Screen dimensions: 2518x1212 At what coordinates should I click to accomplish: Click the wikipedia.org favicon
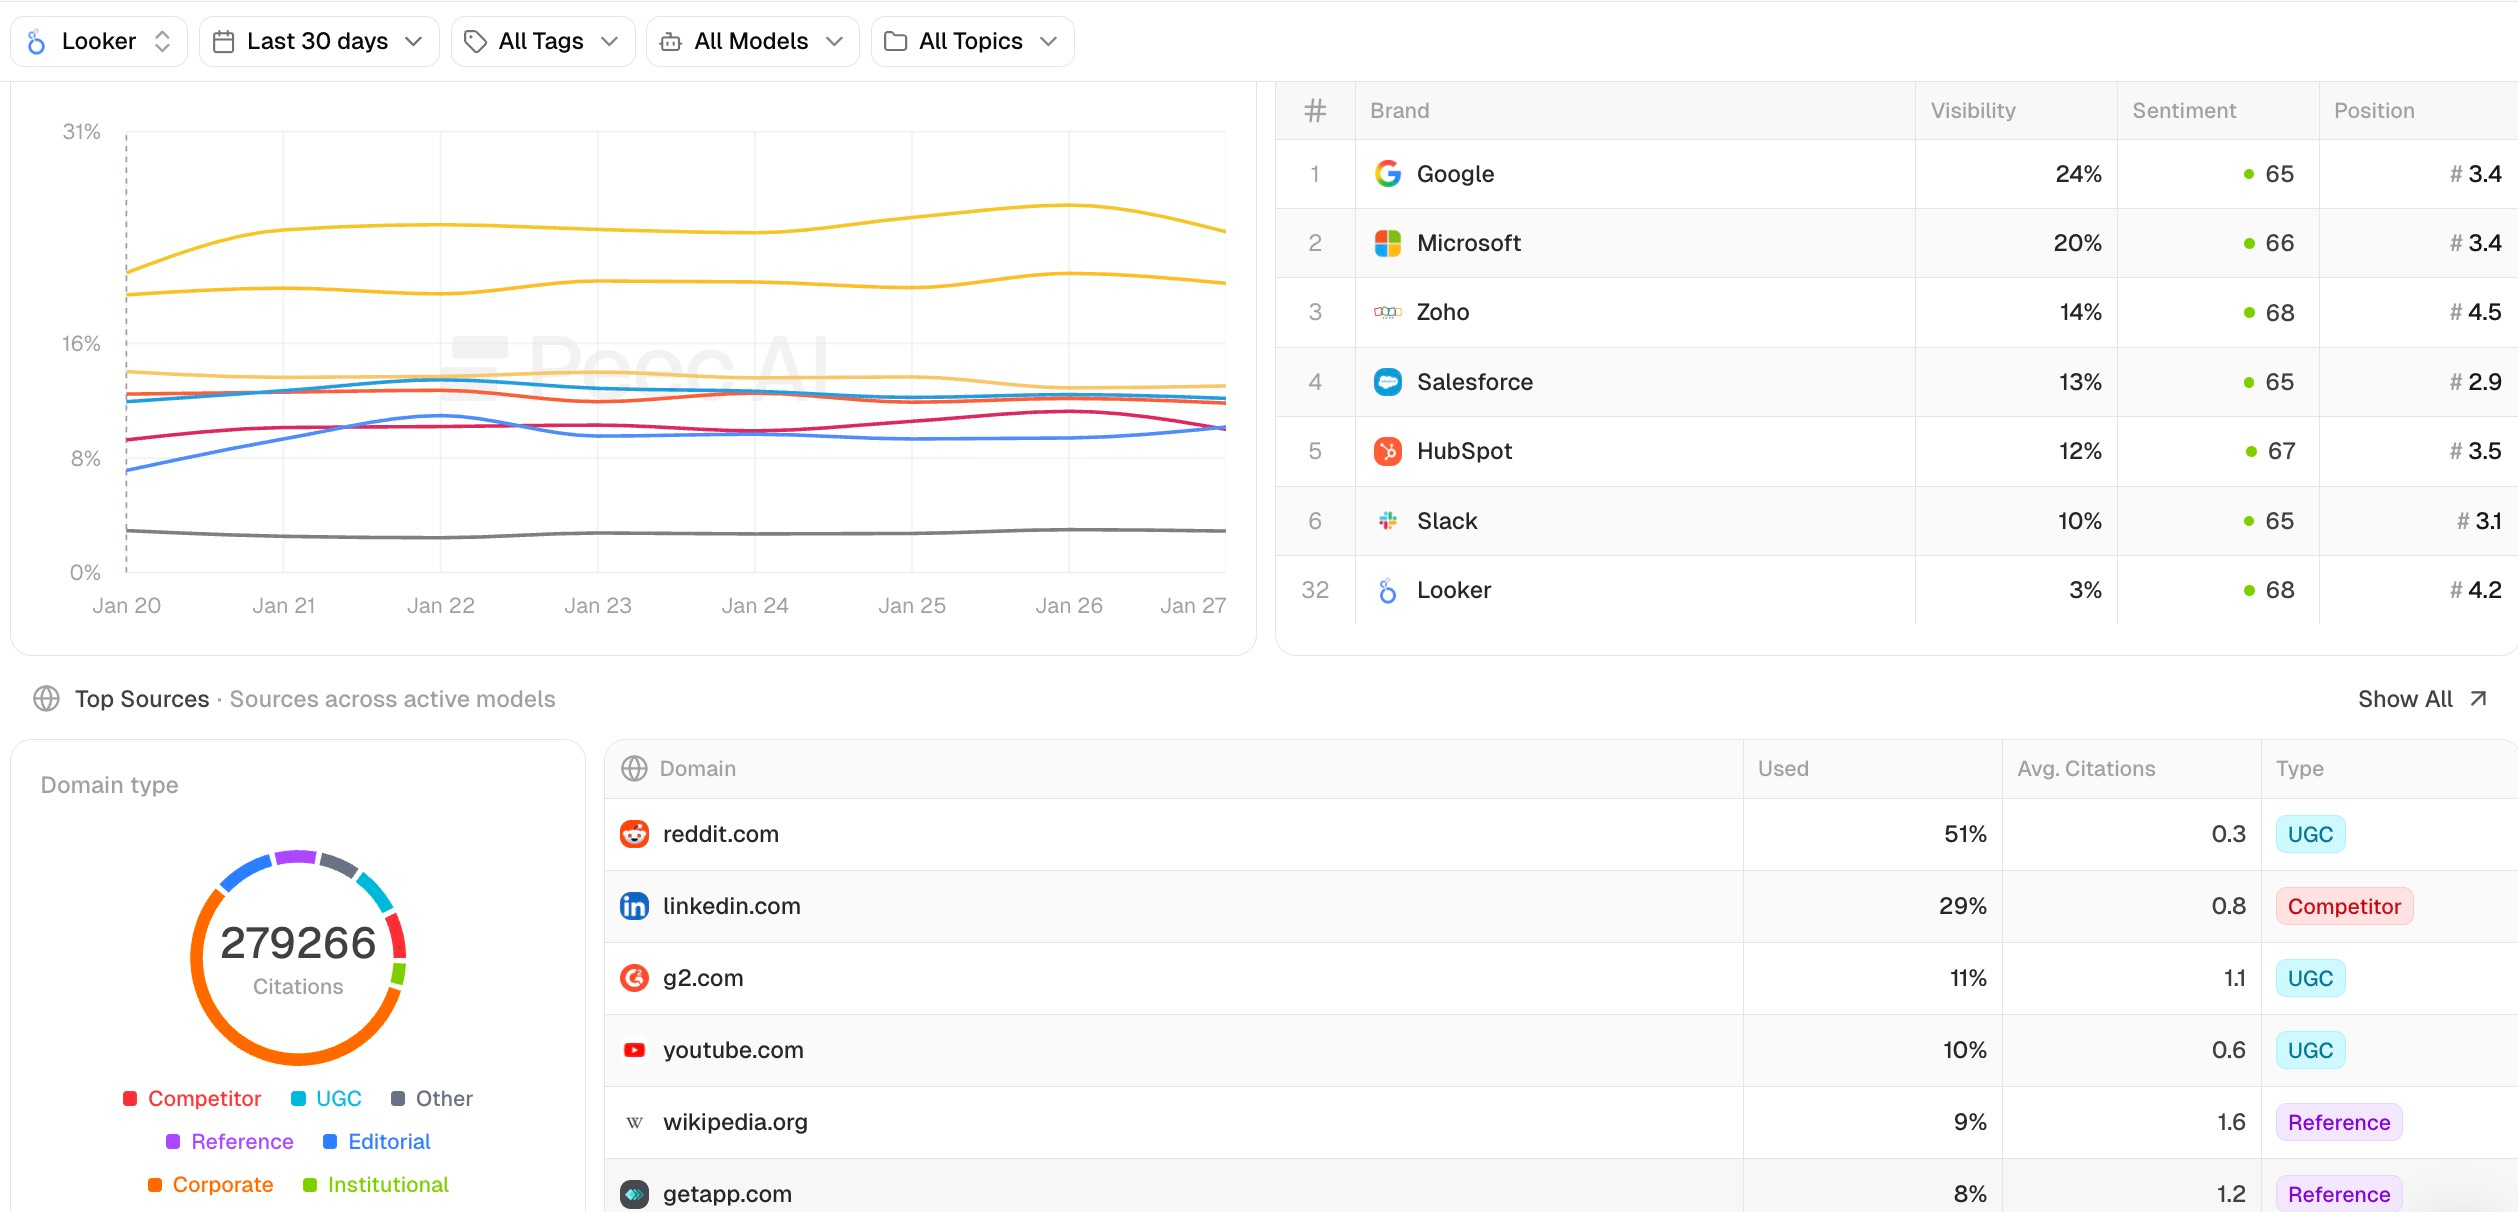pyautogui.click(x=634, y=1122)
